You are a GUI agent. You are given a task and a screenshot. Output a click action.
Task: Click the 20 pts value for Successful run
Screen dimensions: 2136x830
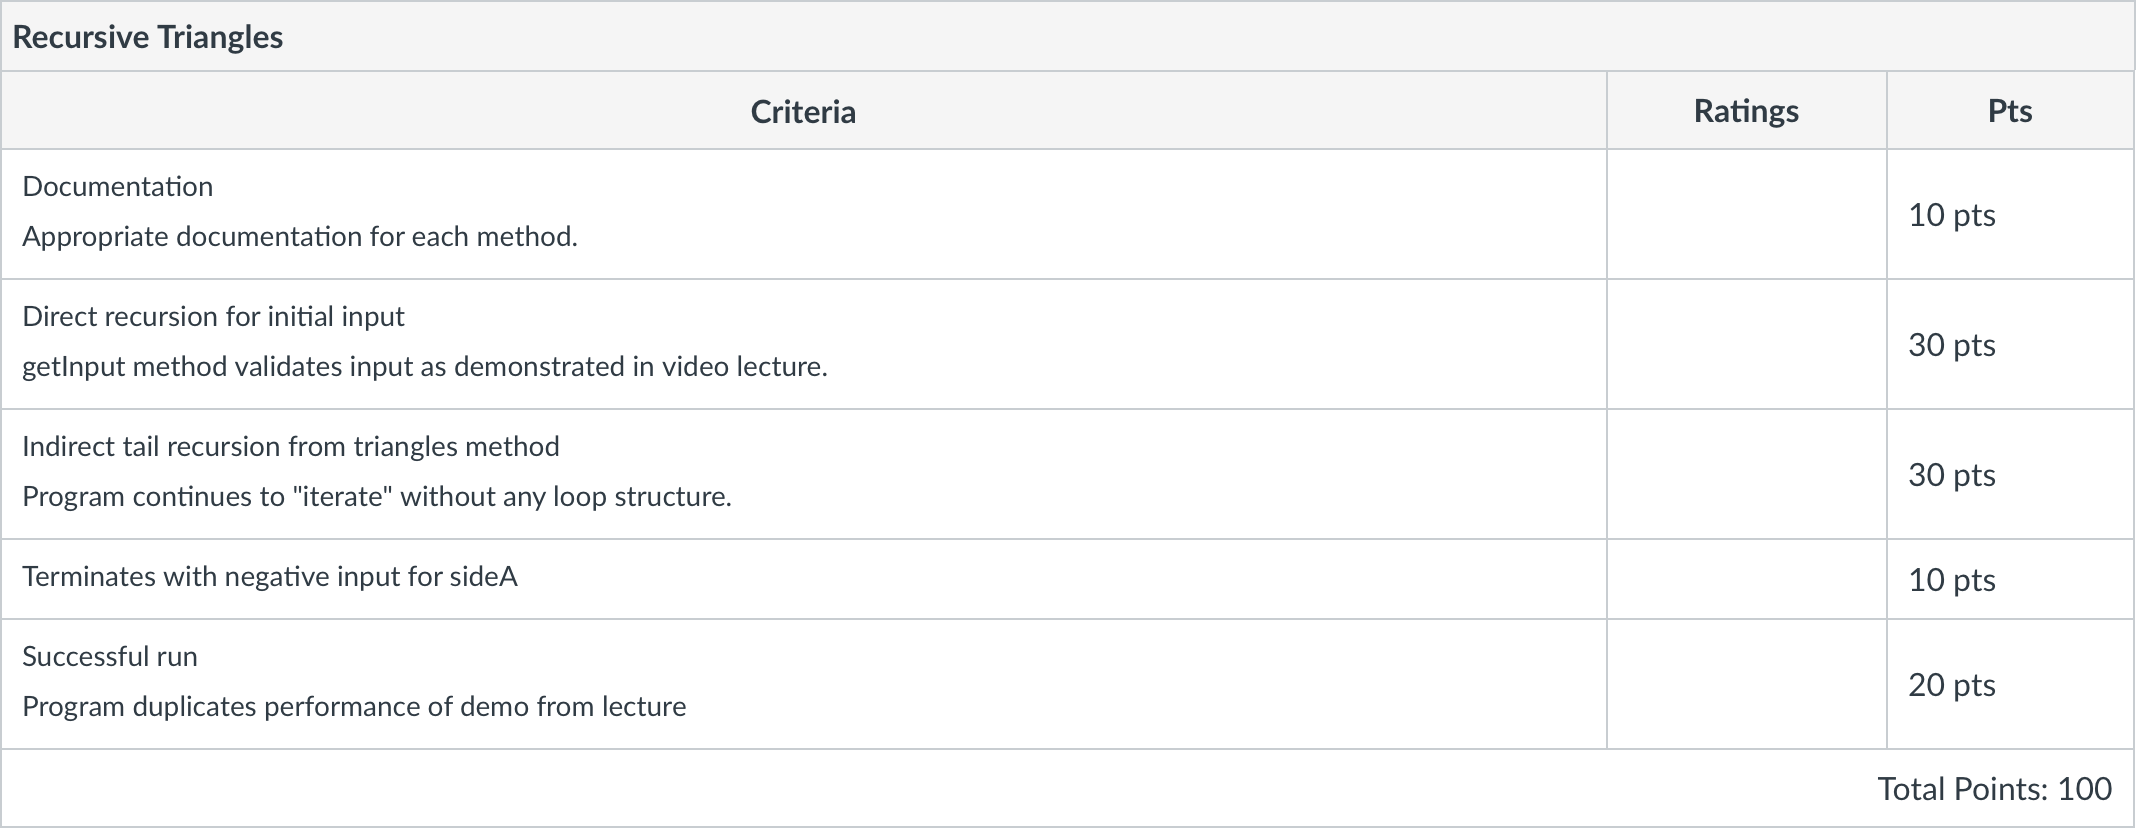tap(1951, 685)
